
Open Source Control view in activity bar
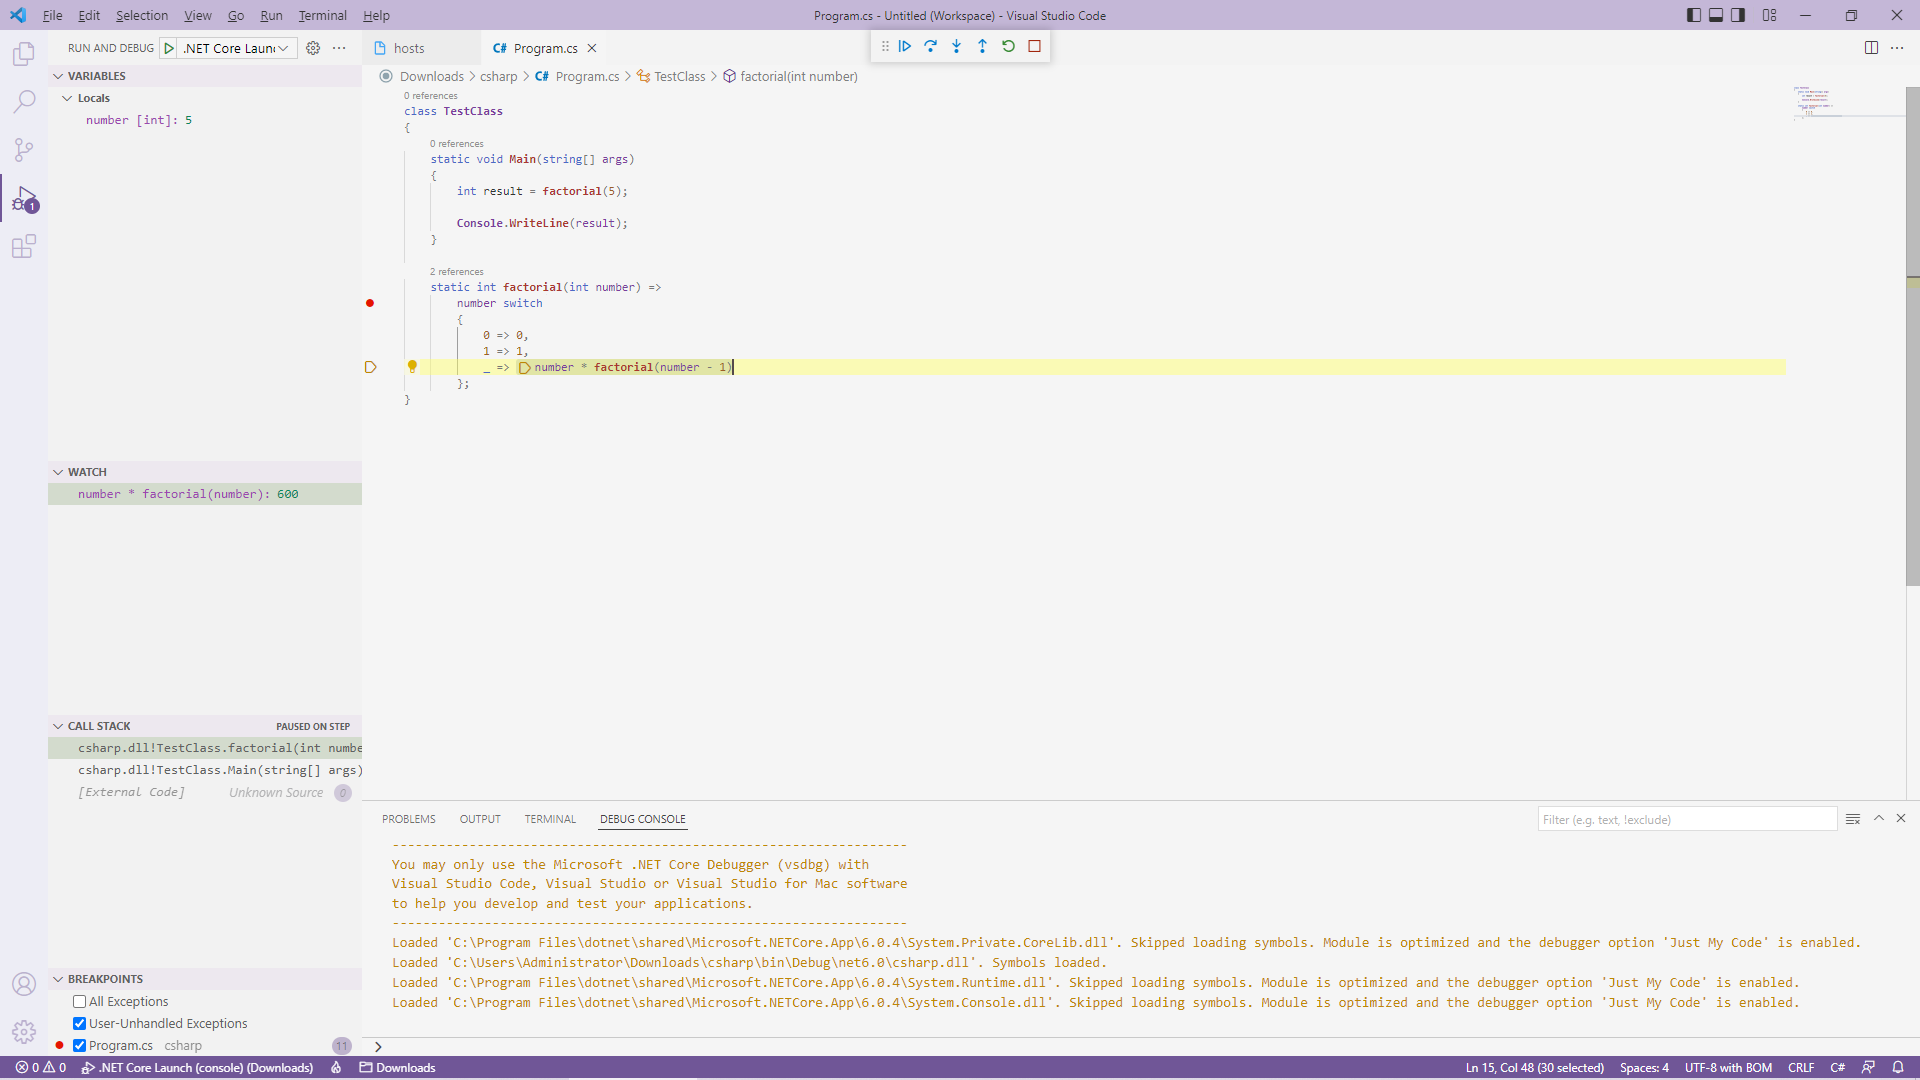click(x=24, y=150)
